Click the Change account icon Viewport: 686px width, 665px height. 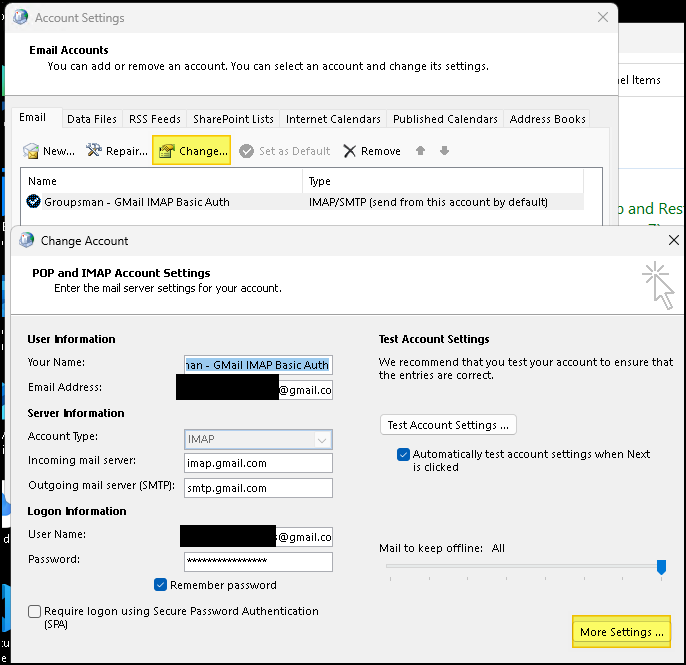click(167, 151)
